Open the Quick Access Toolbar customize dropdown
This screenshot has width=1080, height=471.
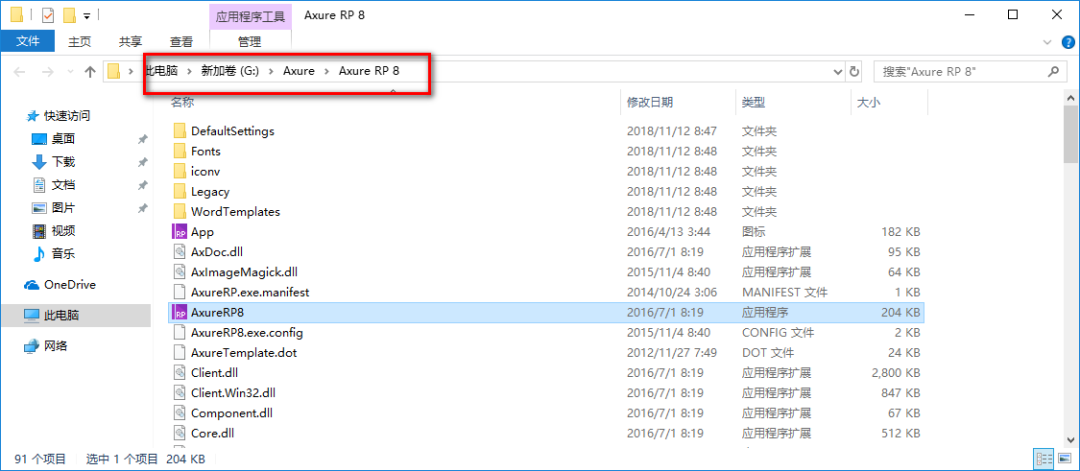tap(87, 15)
